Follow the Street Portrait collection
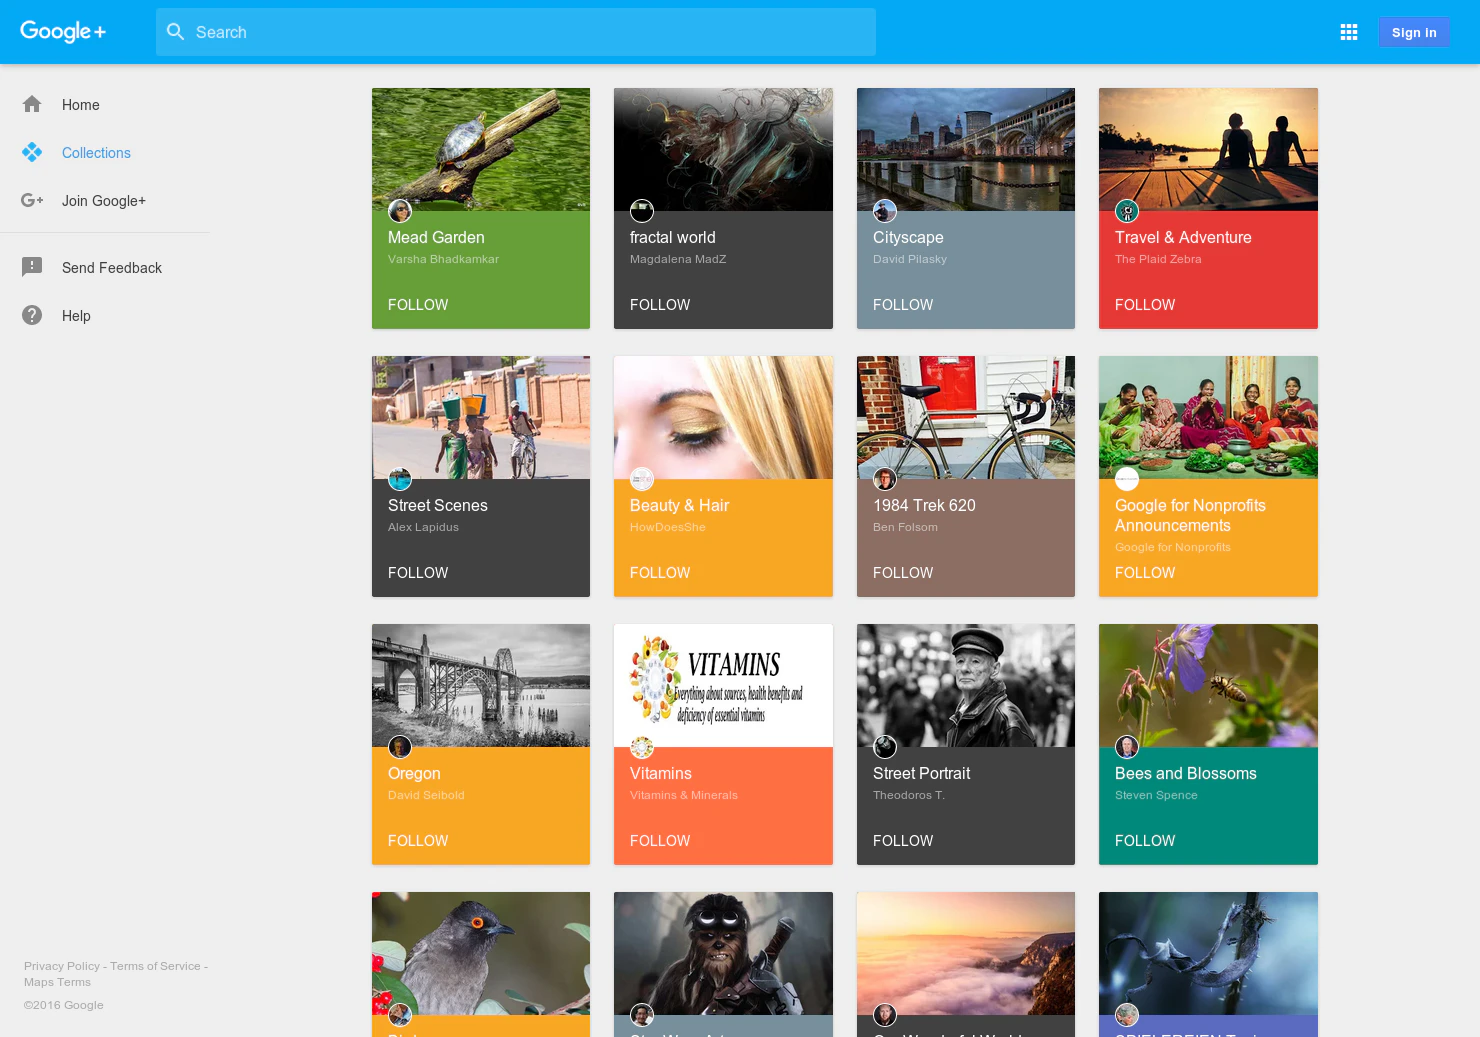 tap(903, 840)
